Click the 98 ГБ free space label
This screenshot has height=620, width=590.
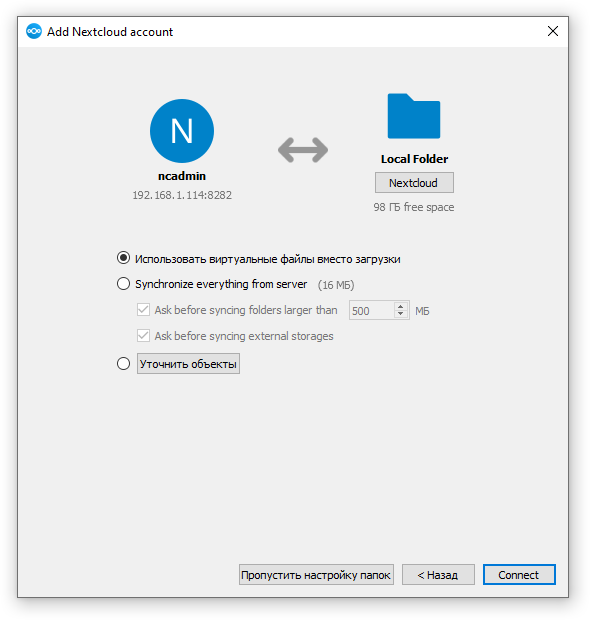(x=414, y=207)
